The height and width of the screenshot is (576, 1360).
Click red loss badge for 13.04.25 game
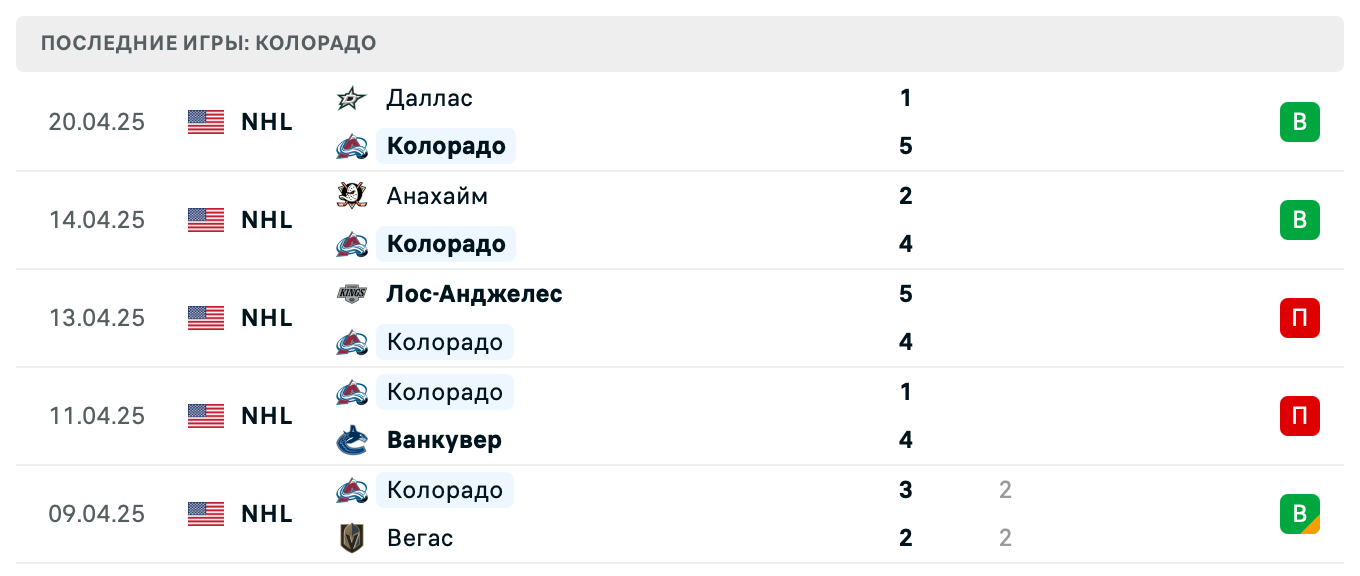click(1300, 318)
